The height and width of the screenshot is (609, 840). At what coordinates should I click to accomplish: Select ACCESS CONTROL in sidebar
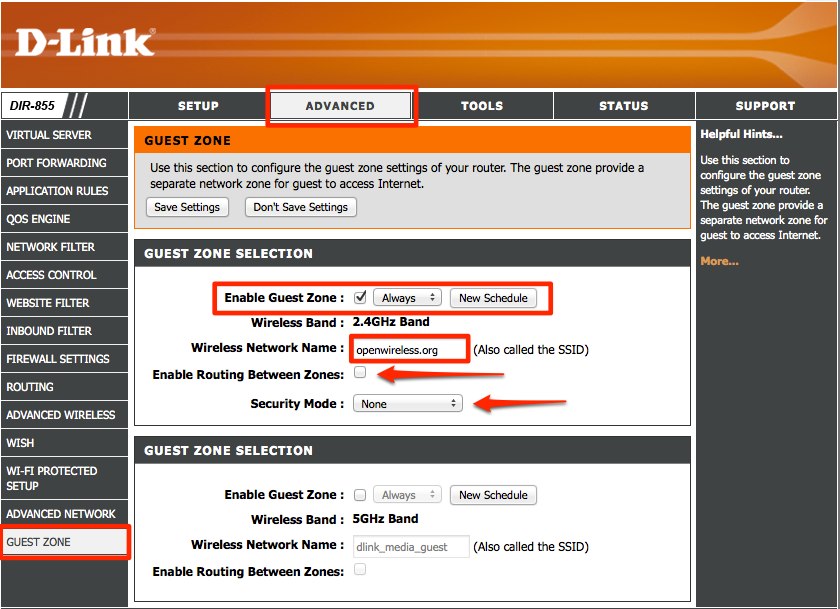click(64, 275)
